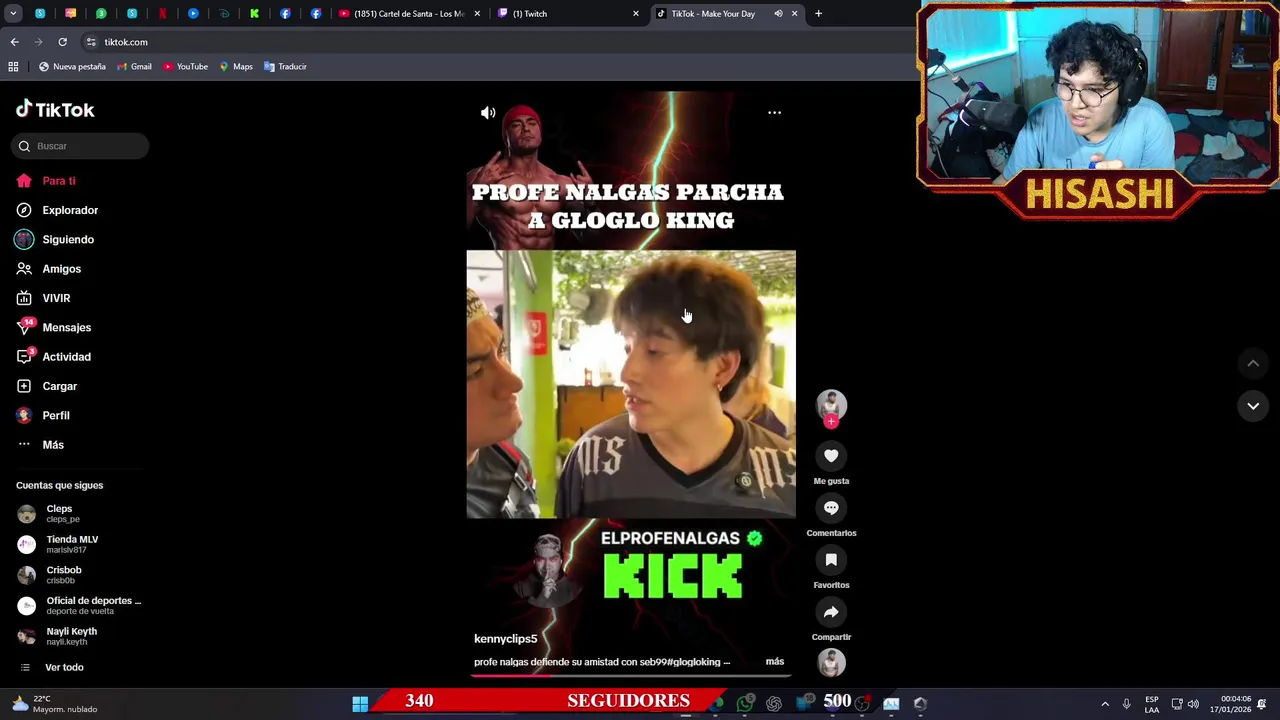Seek on the video progress bar
Image resolution: width=1280 pixels, height=720 pixels.
631,676
